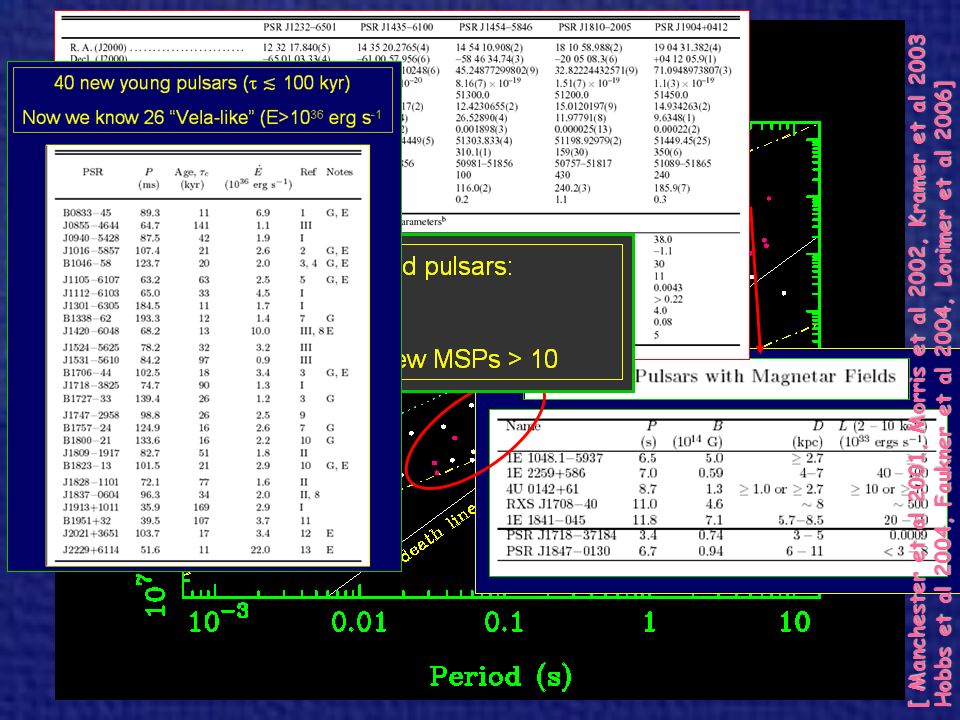Select the 'PSR J1847-0130' row name

point(558,551)
